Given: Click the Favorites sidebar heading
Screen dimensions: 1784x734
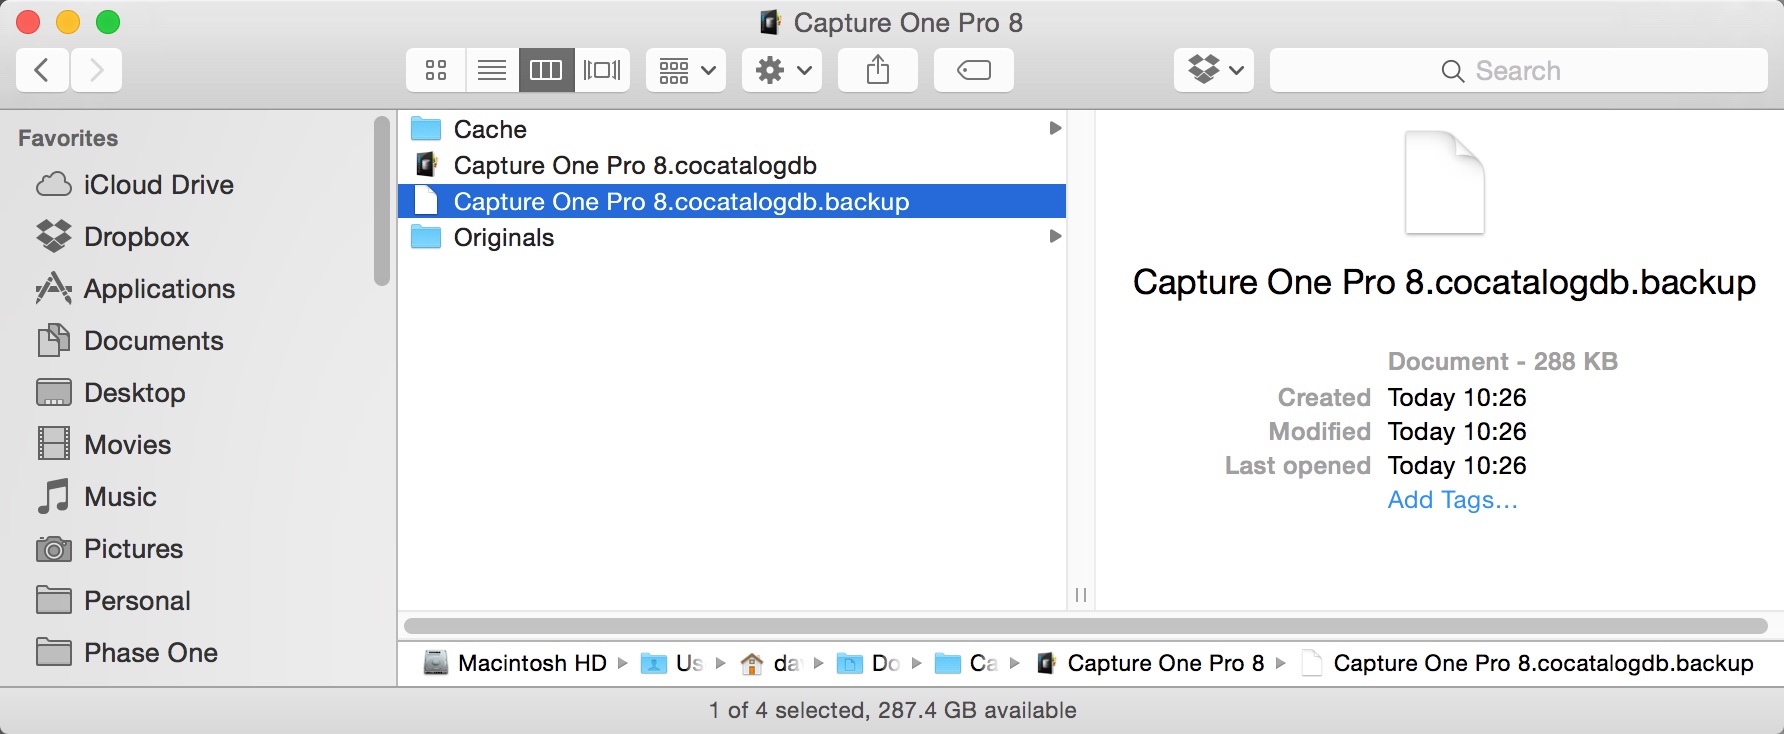Looking at the screenshot, I should pyautogui.click(x=68, y=138).
